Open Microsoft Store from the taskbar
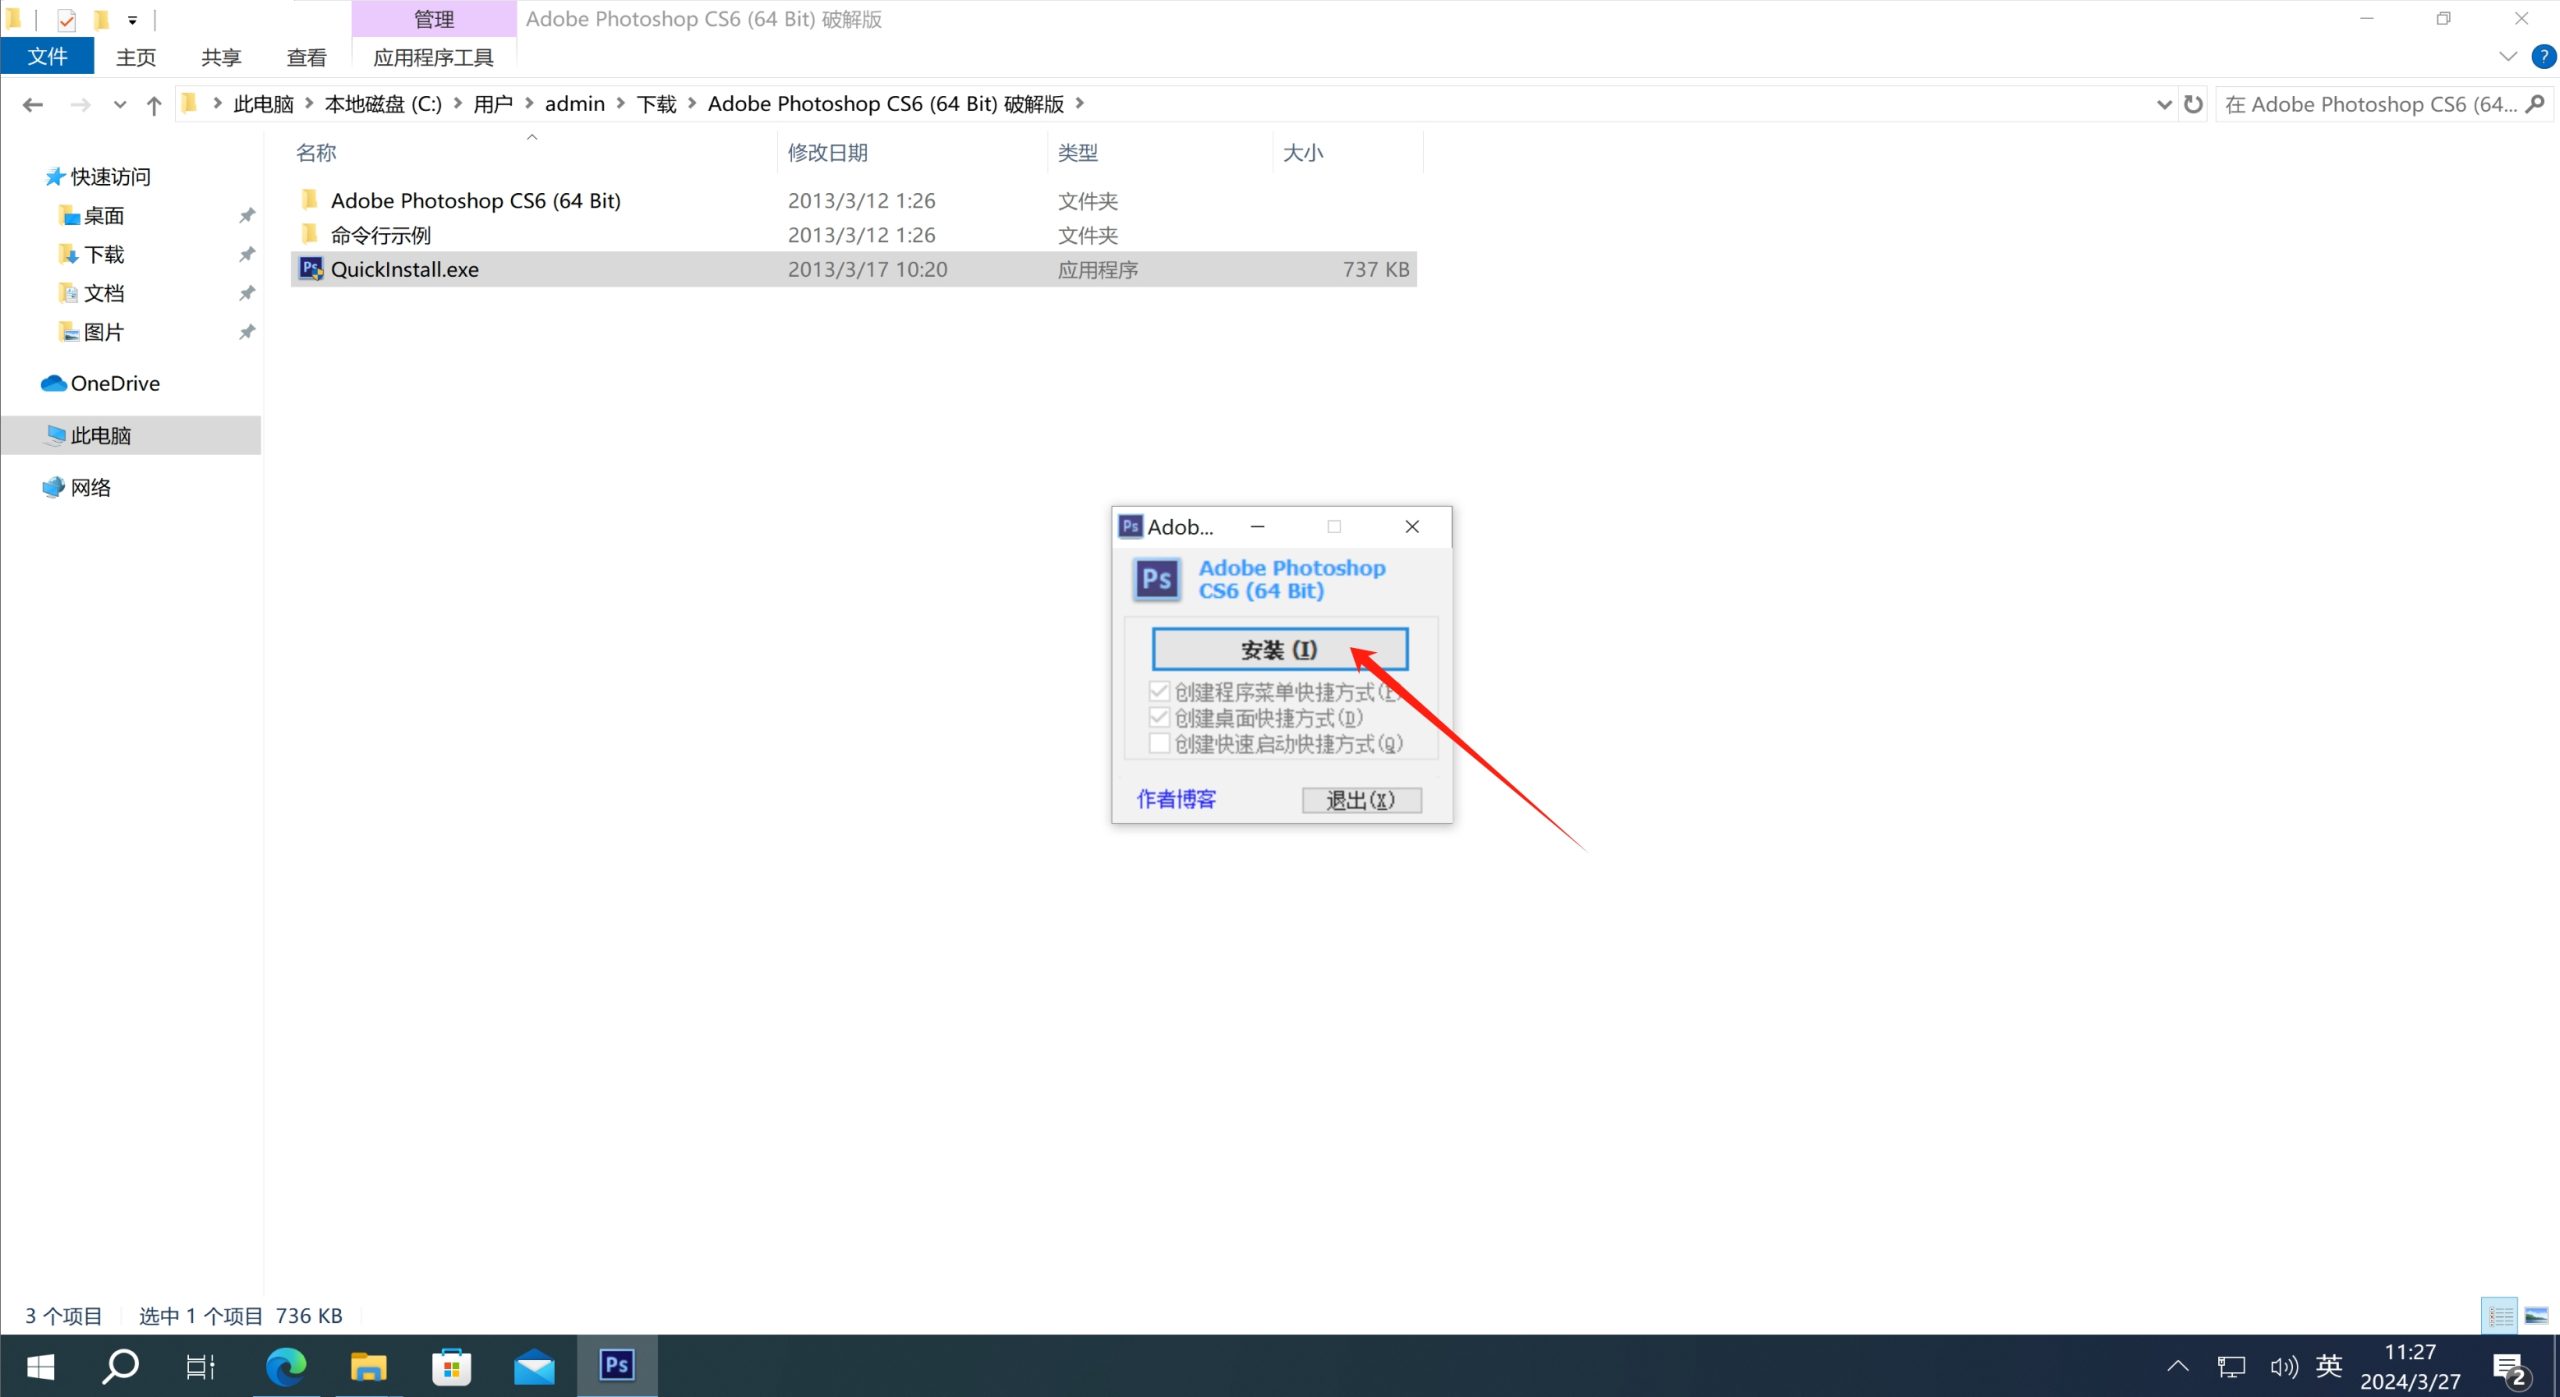2560x1397 pixels. [x=451, y=1366]
